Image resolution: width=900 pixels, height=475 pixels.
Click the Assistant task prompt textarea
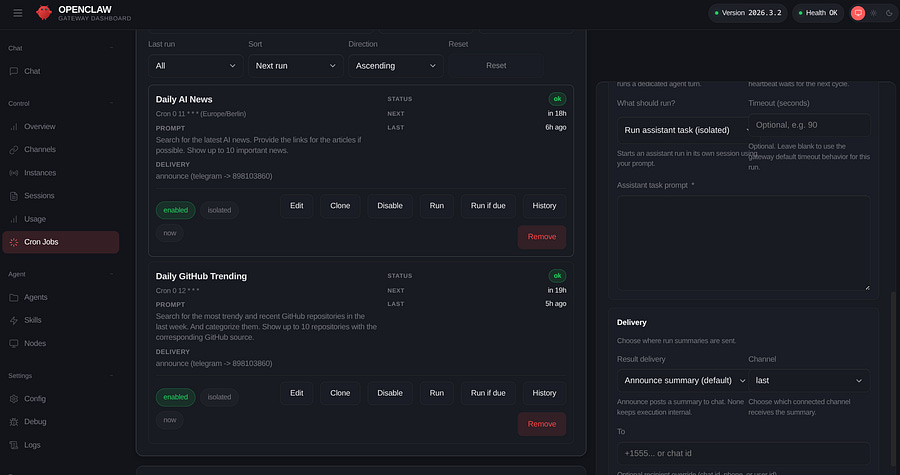pyautogui.click(x=743, y=243)
